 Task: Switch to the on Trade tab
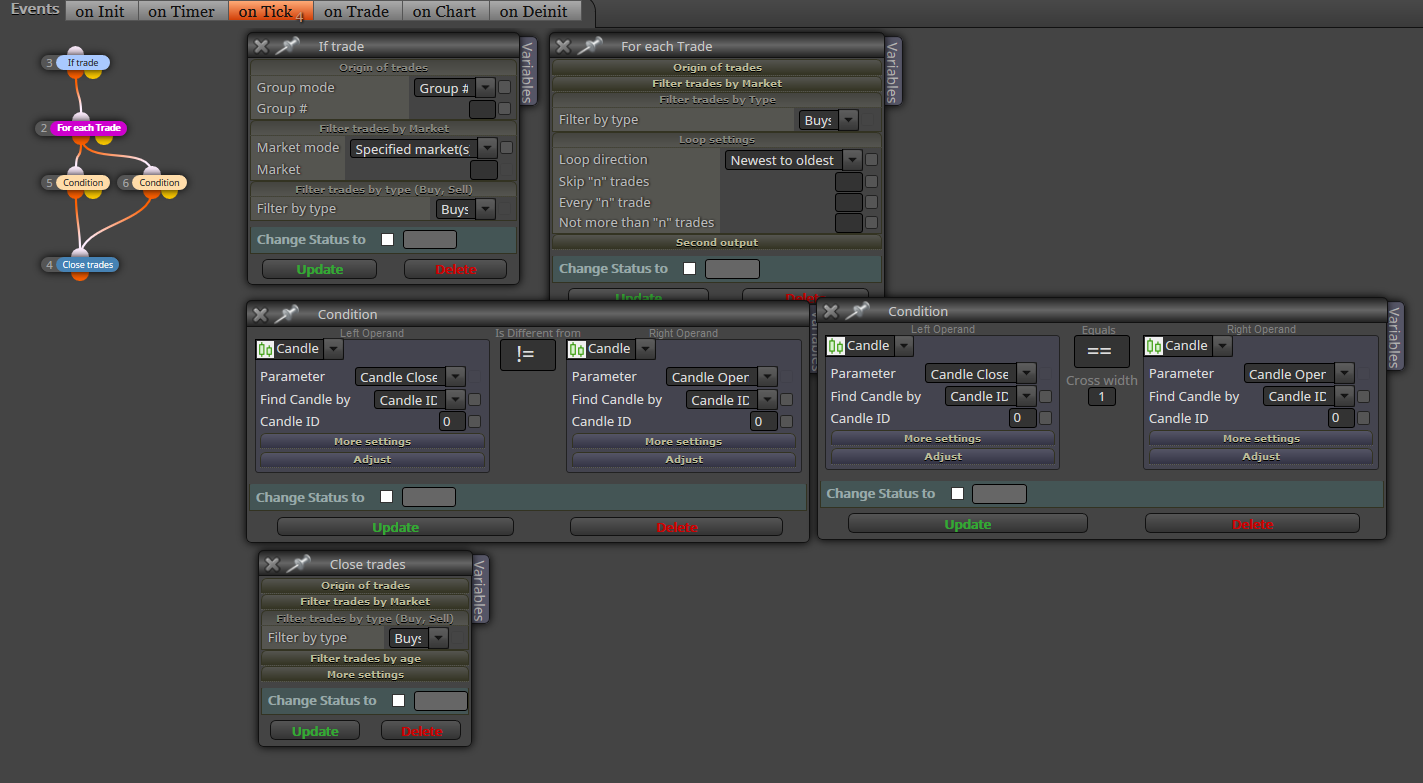point(357,12)
